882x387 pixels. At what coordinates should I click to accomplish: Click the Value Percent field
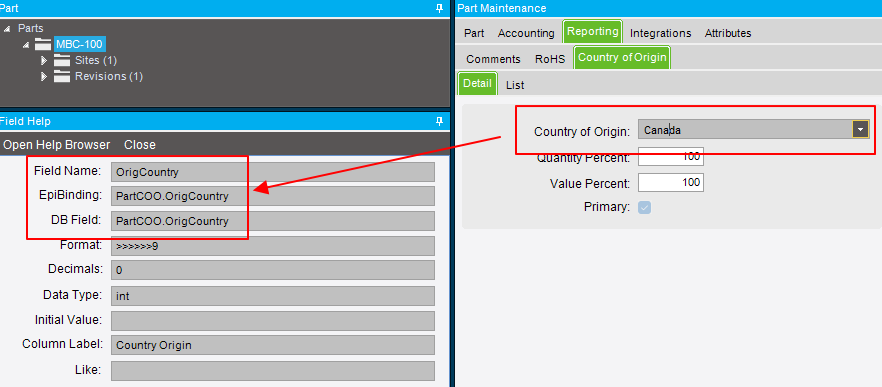[670, 182]
